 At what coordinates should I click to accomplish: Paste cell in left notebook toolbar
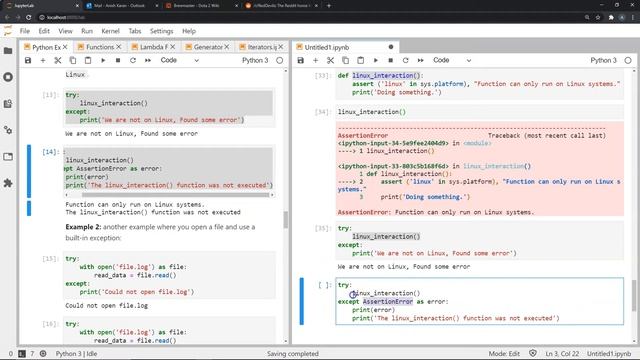click(x=88, y=60)
